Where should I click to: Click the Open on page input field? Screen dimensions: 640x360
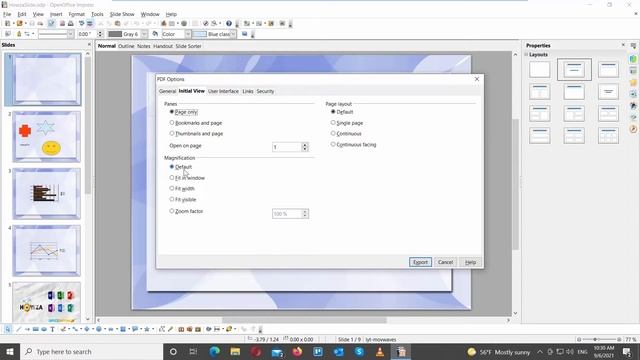pyautogui.click(x=287, y=147)
